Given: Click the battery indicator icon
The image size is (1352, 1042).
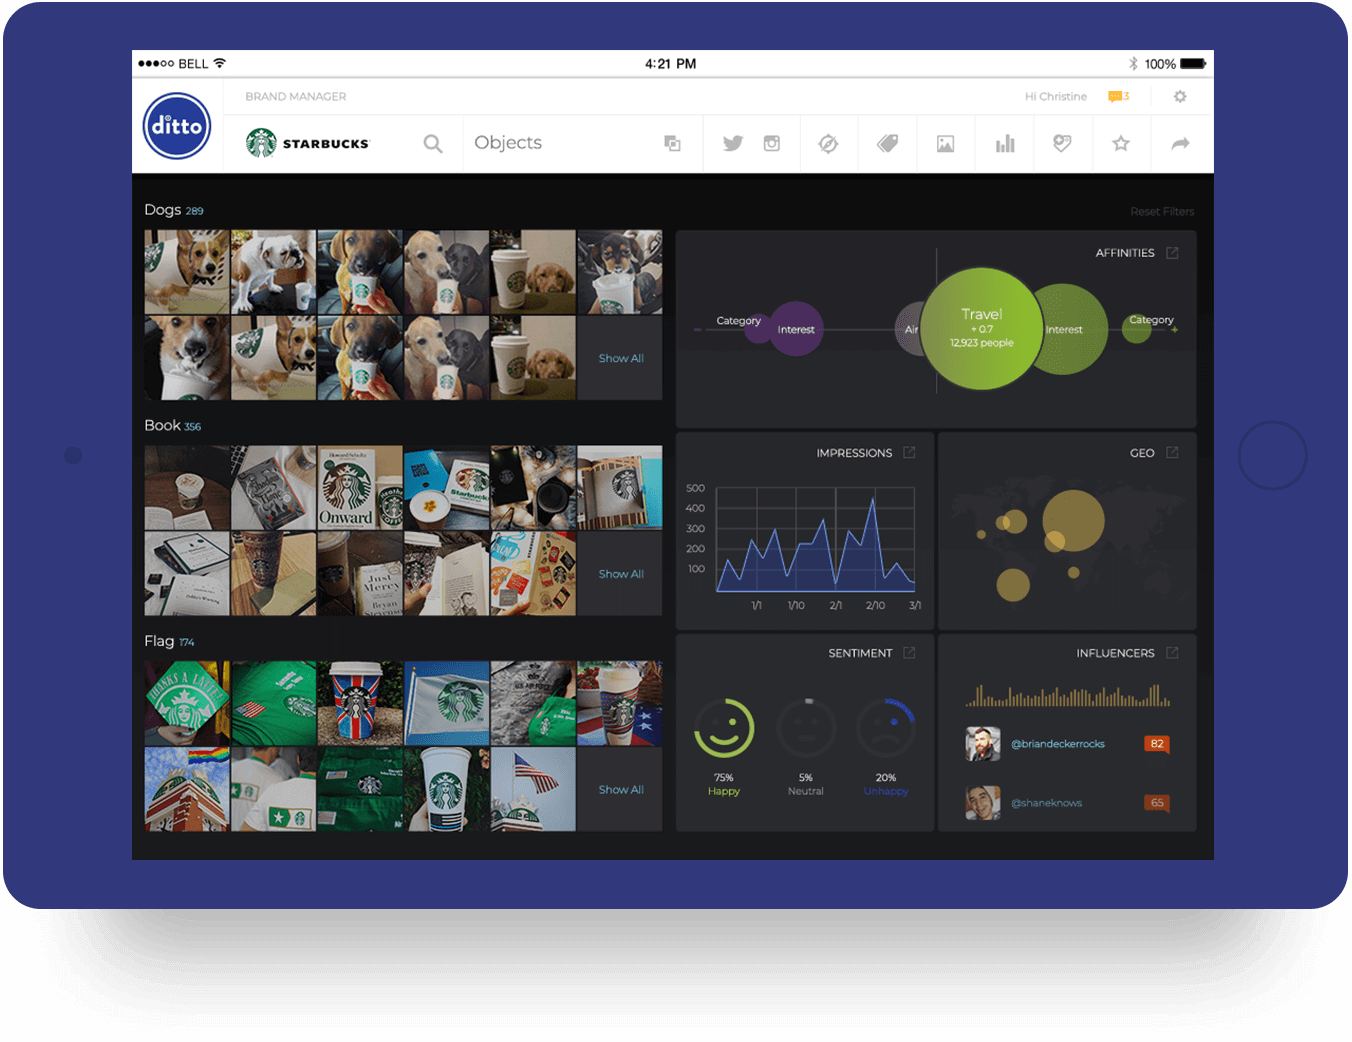Looking at the screenshot, I should pyautogui.click(x=1193, y=63).
